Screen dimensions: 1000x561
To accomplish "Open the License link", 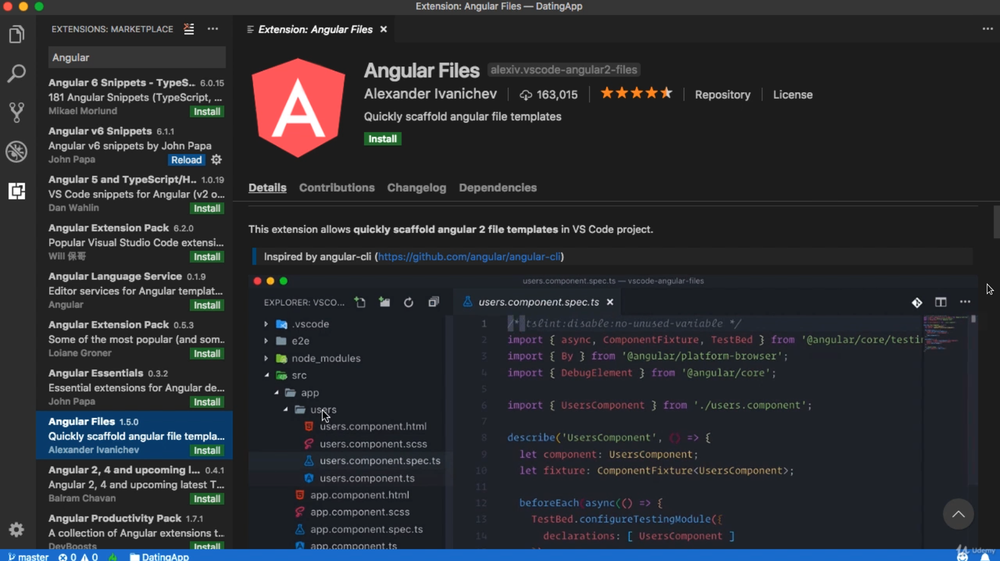I will click(793, 94).
